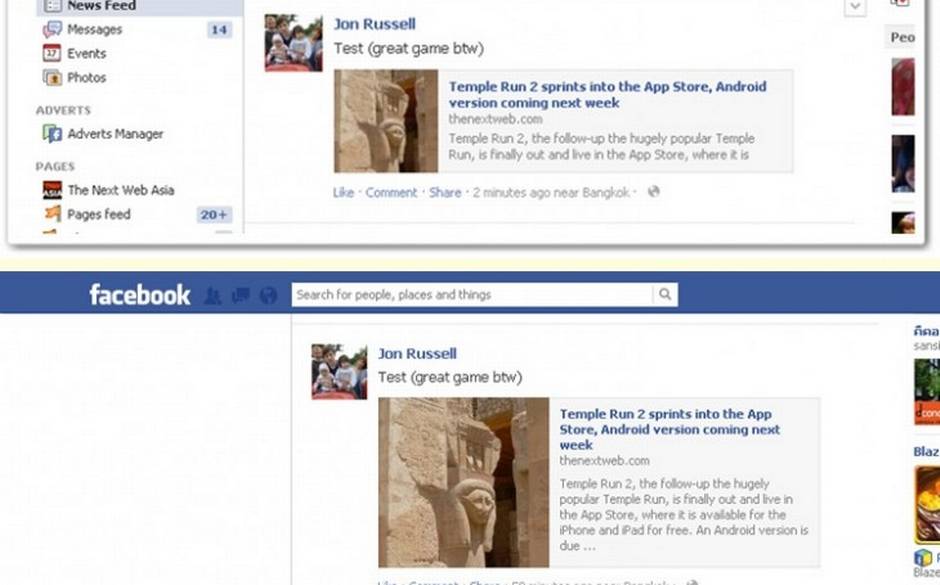
Task: Open notifications globe icon in header
Action: coord(268,295)
